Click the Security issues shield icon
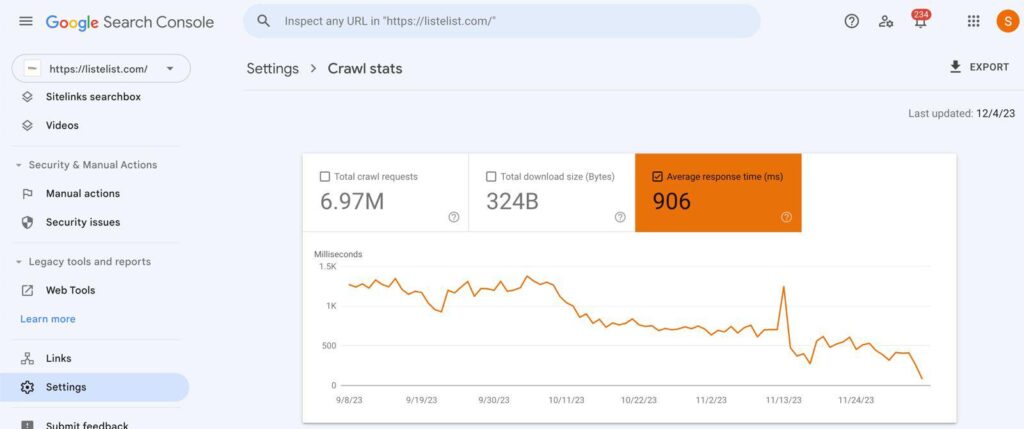This screenshot has width=1024, height=429. click(27, 222)
